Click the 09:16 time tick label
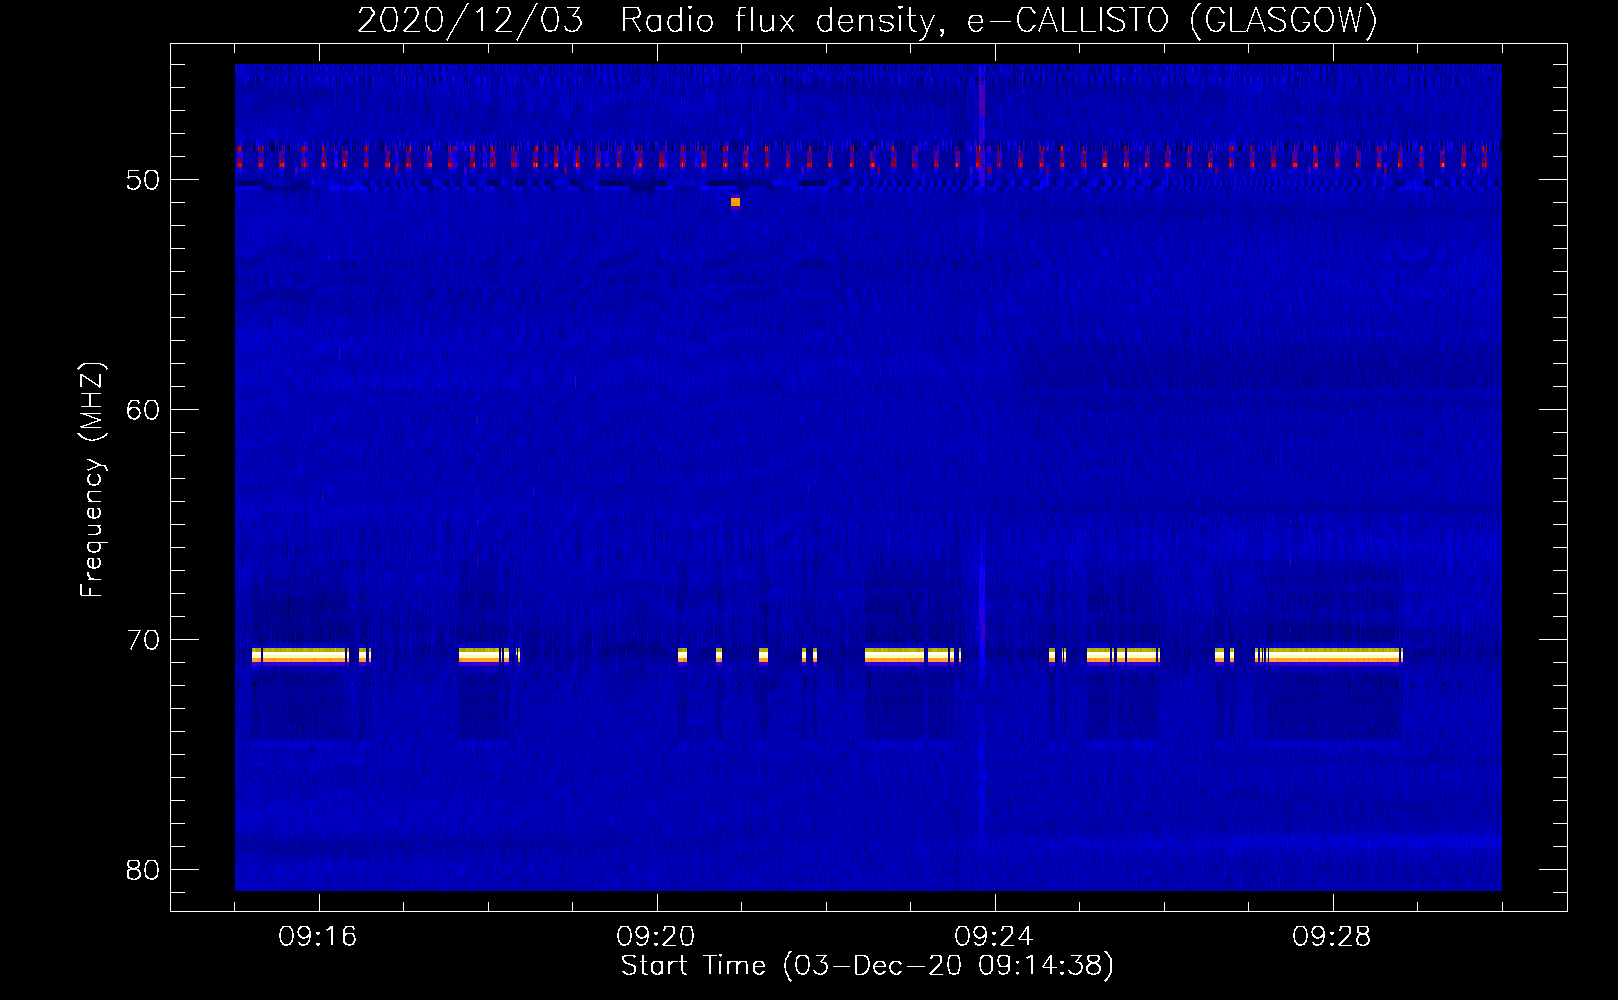The width and height of the screenshot is (1618, 1000). click(318, 937)
